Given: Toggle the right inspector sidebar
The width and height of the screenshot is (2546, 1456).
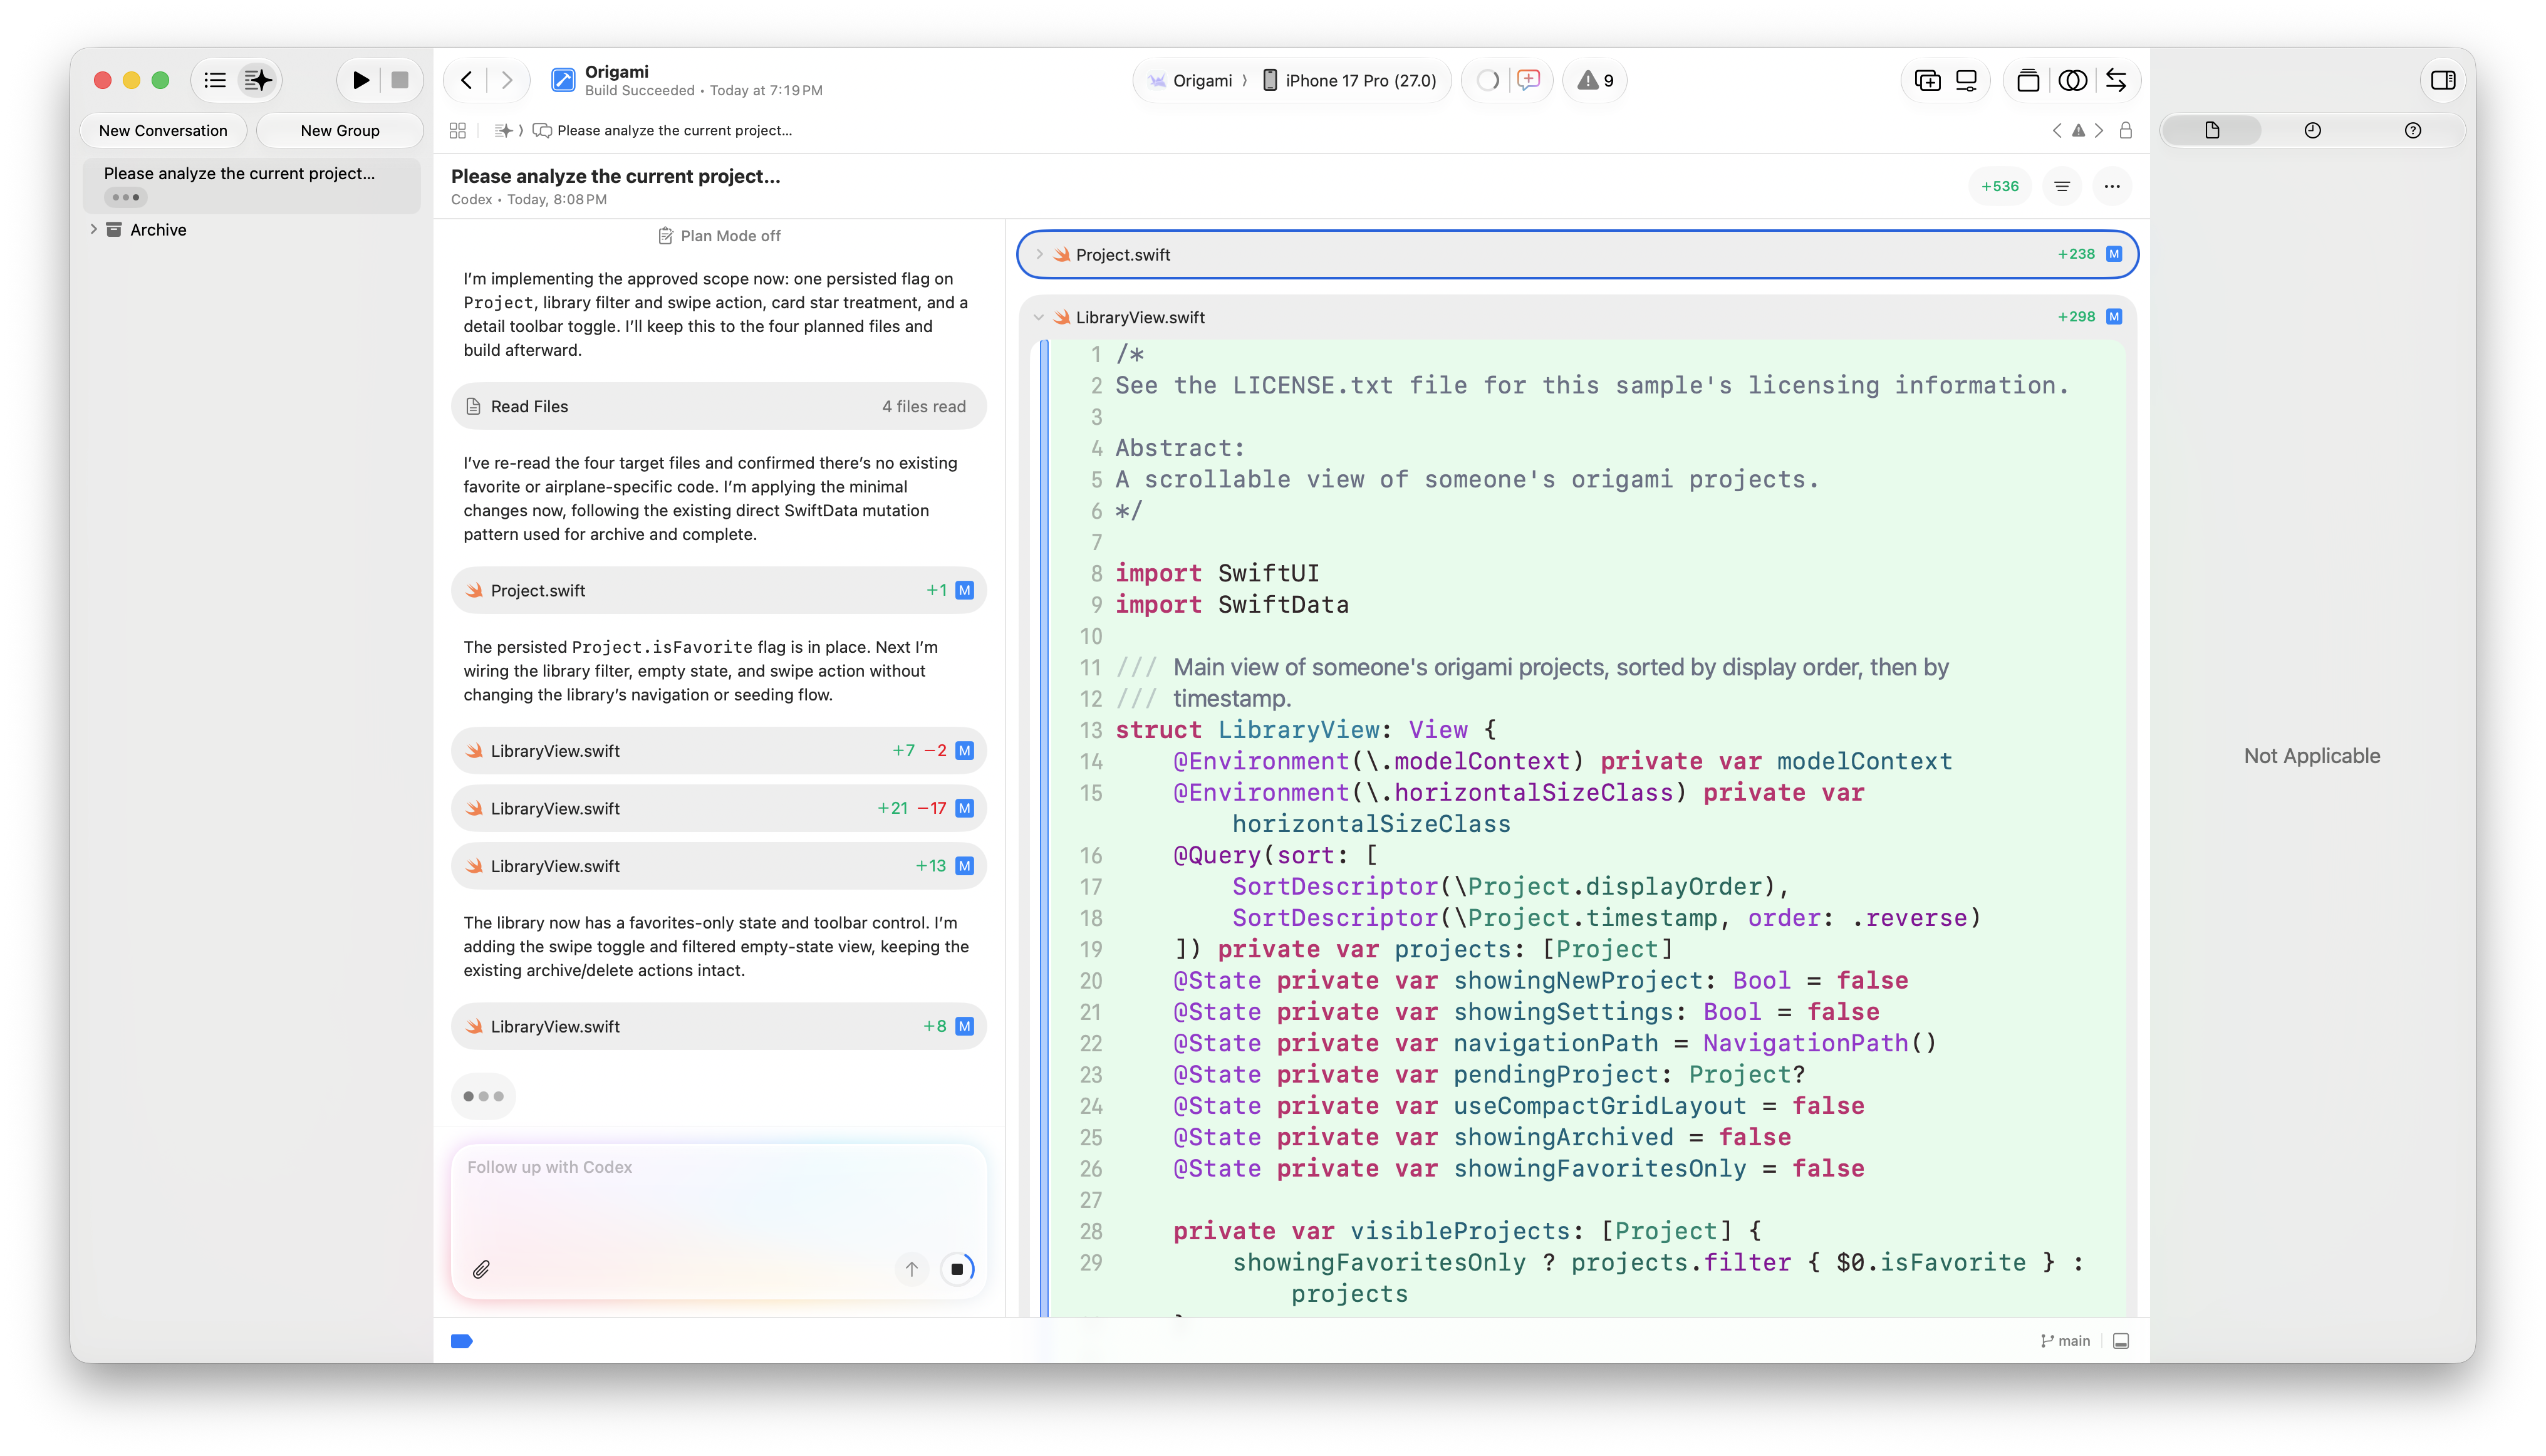Looking at the screenshot, I should 2443,80.
